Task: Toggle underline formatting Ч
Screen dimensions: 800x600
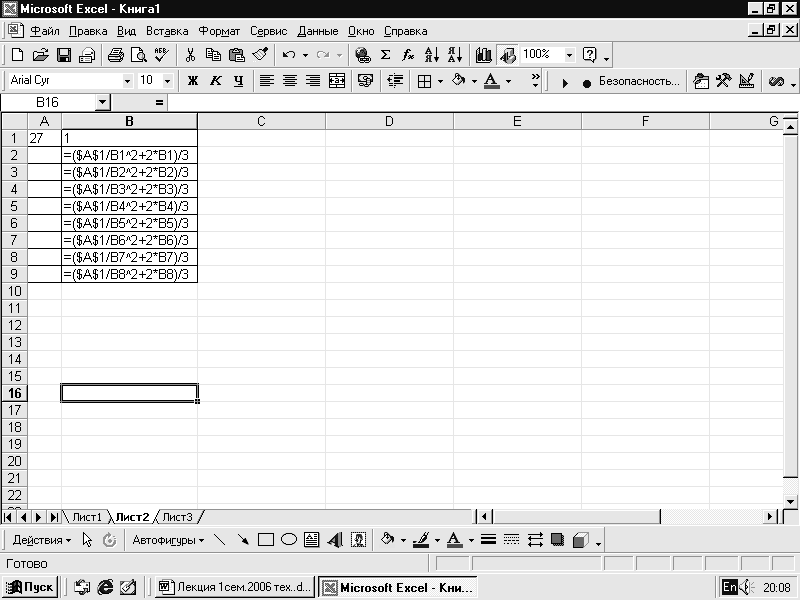Action: [238, 81]
